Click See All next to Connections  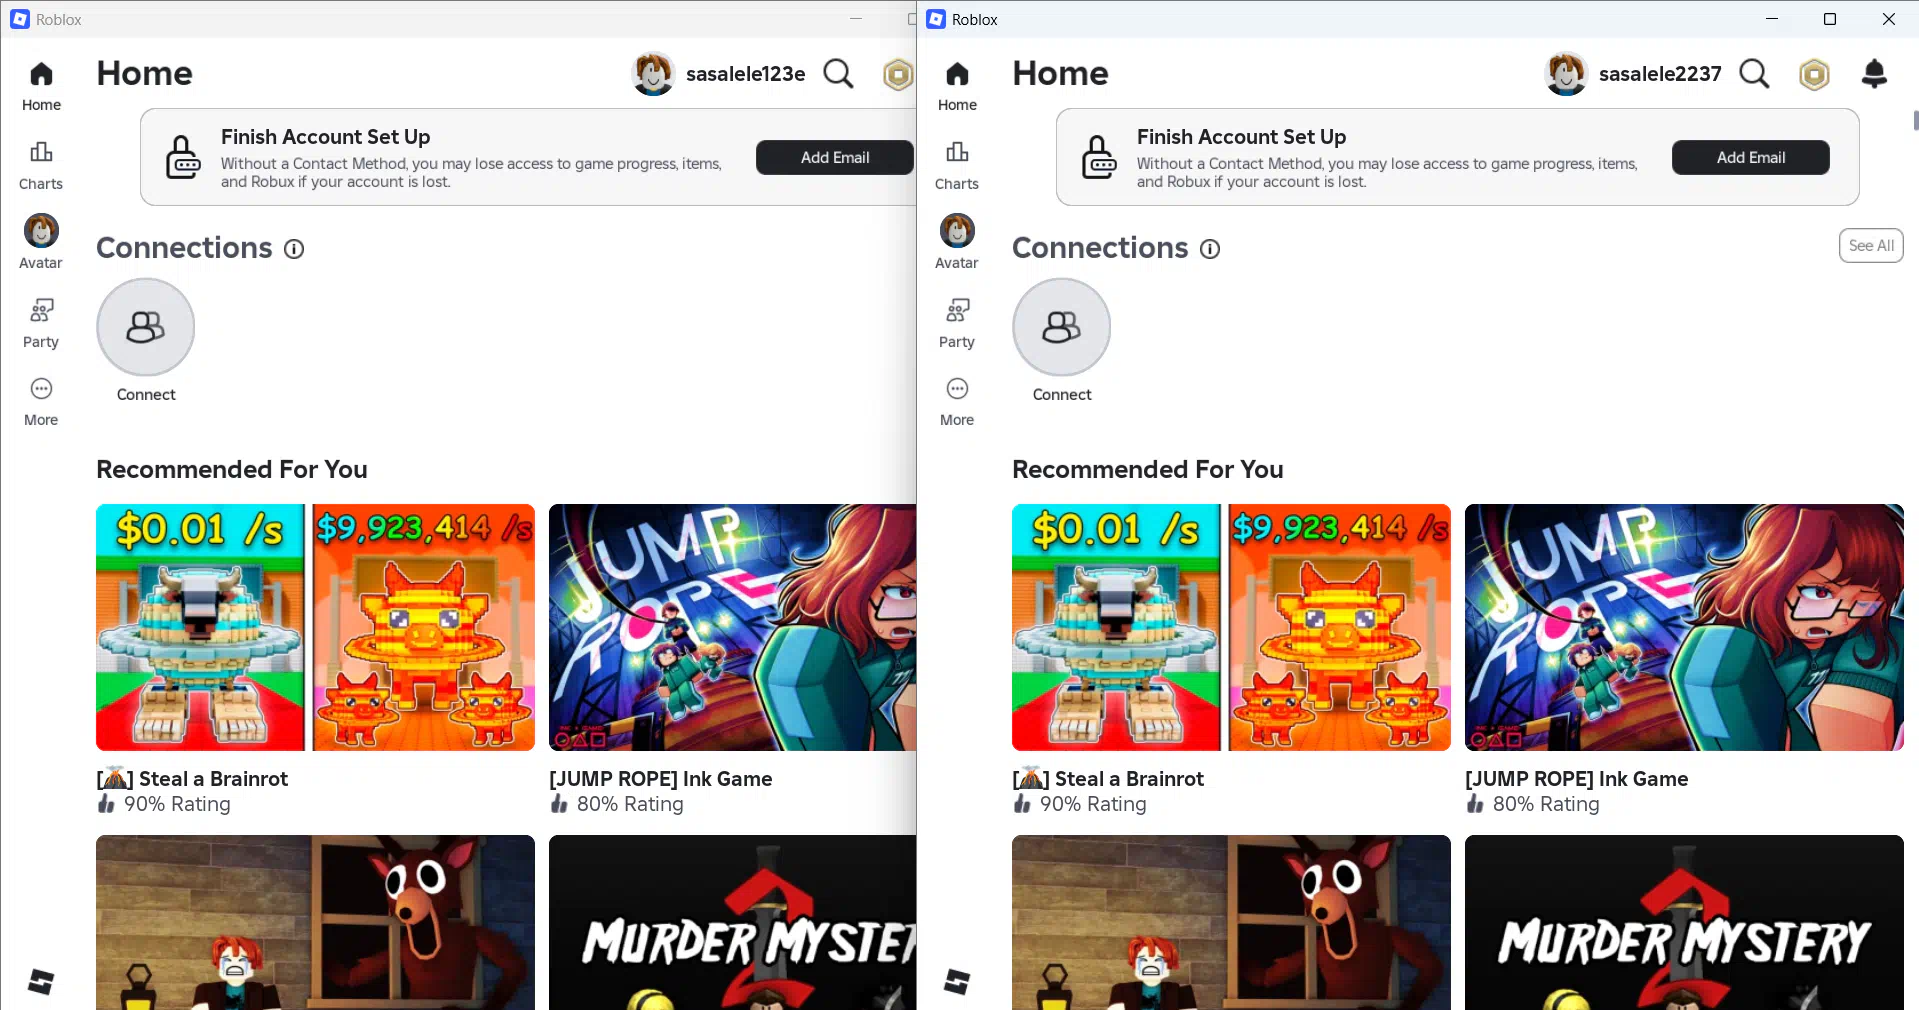coord(1871,246)
